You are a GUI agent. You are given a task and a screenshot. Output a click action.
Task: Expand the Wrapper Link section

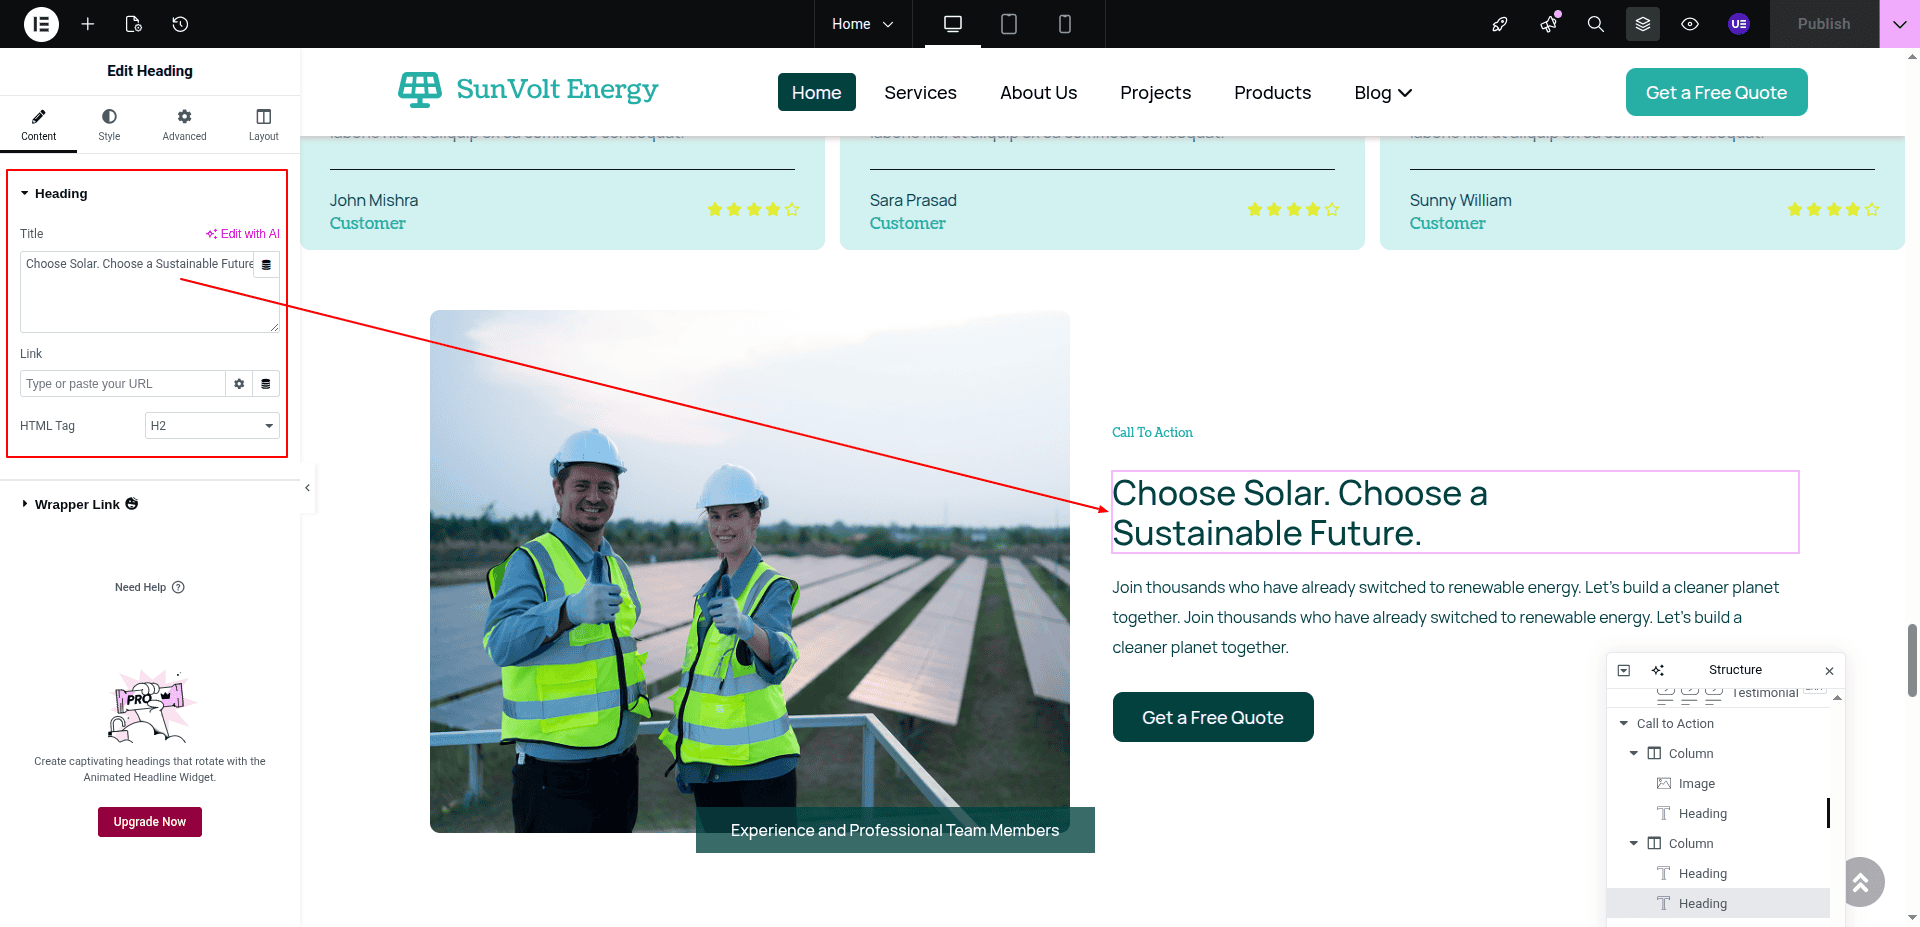[x=77, y=505]
